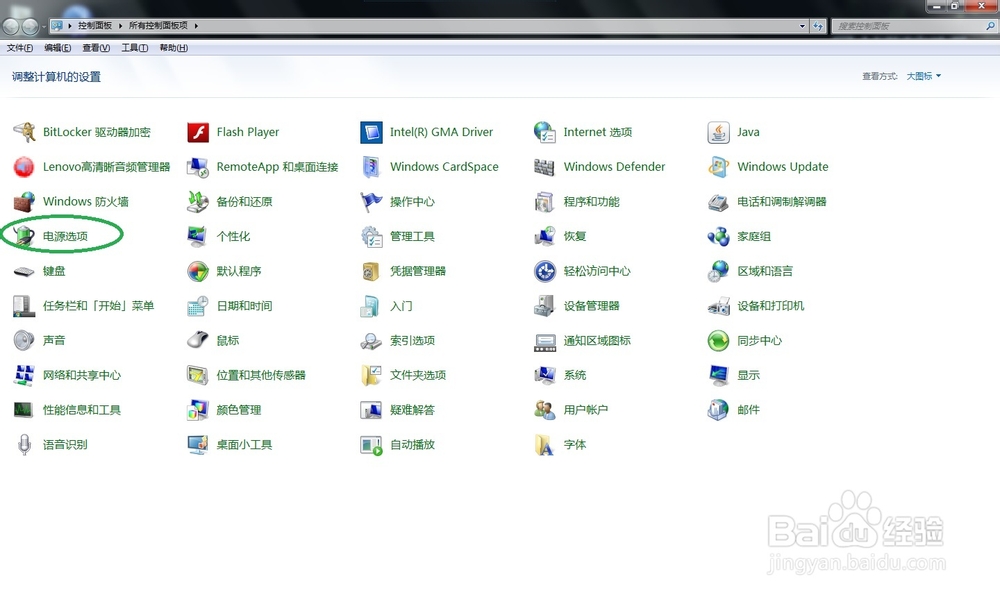Open the 帮助(H) menu
The image size is (1000, 597).
pyautogui.click(x=173, y=48)
